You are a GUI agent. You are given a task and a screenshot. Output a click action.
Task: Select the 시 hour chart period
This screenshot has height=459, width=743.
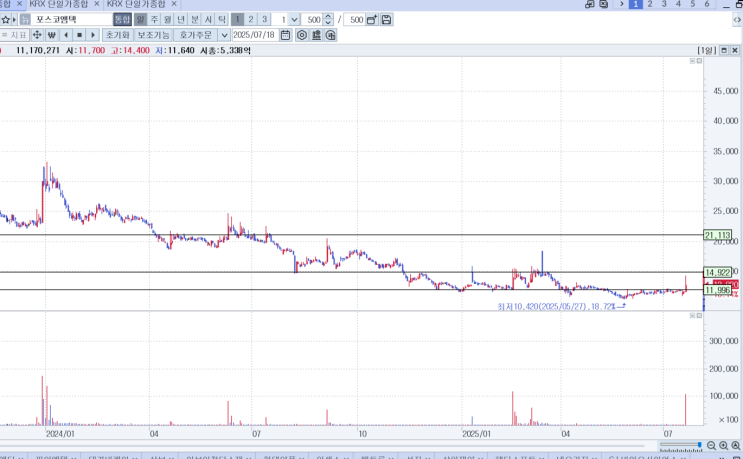[x=208, y=19]
